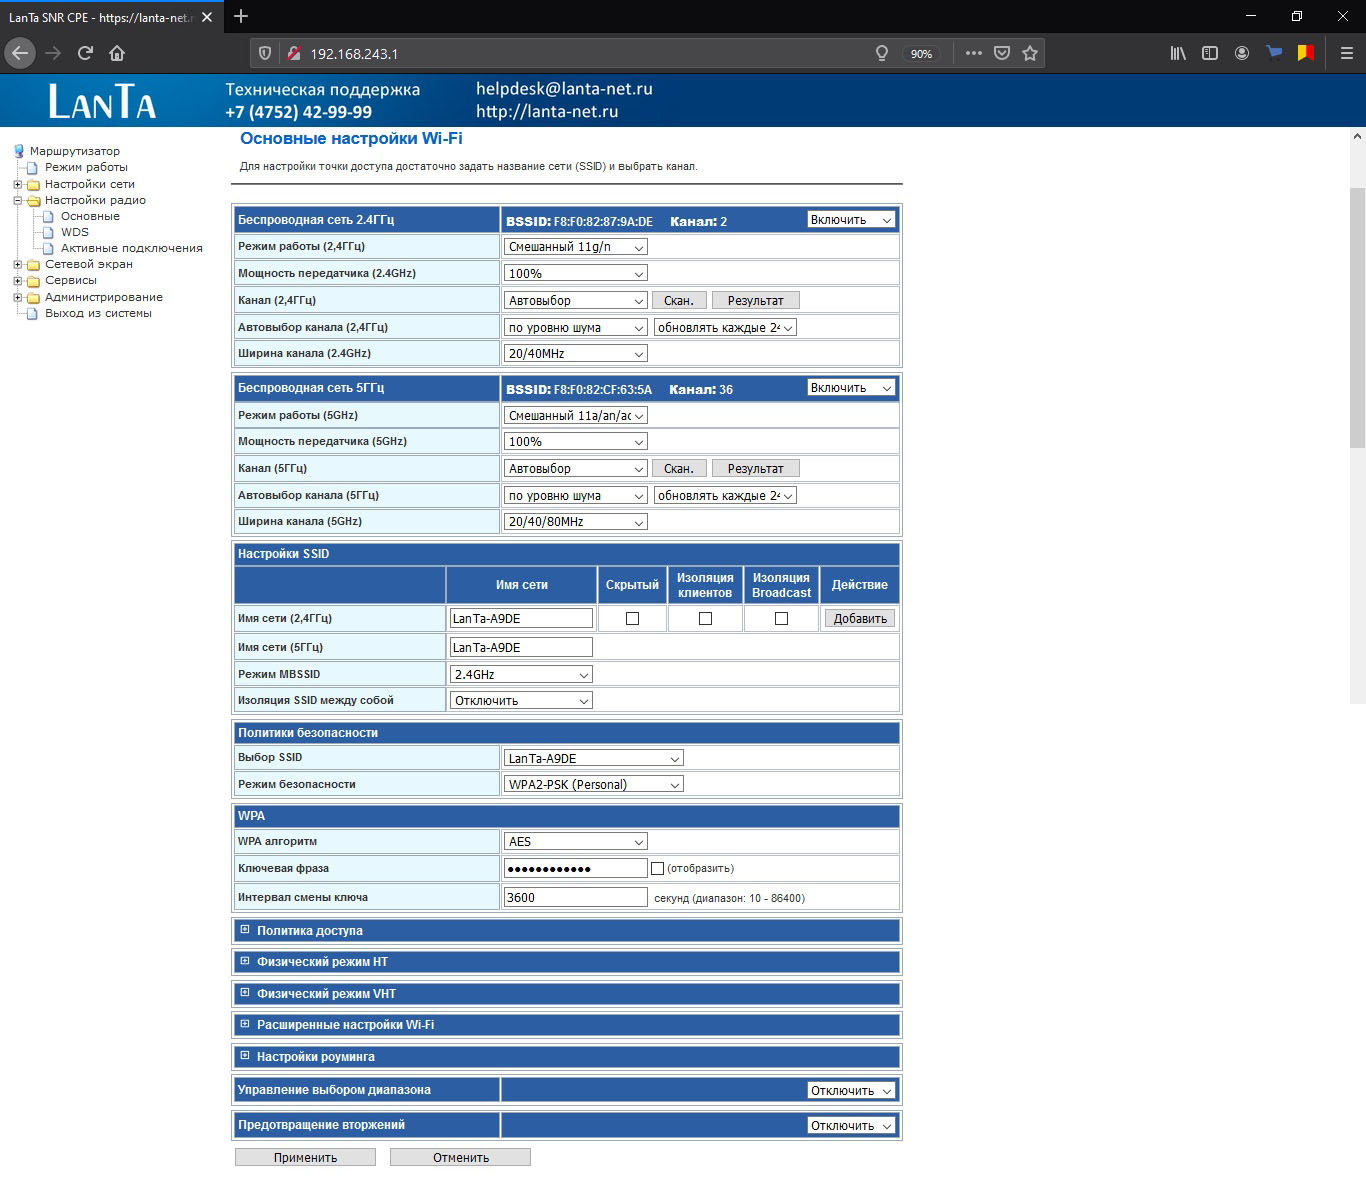Enable Изоляция клиентов checkbox
Viewport: 1366px width, 1189px height.
(705, 619)
